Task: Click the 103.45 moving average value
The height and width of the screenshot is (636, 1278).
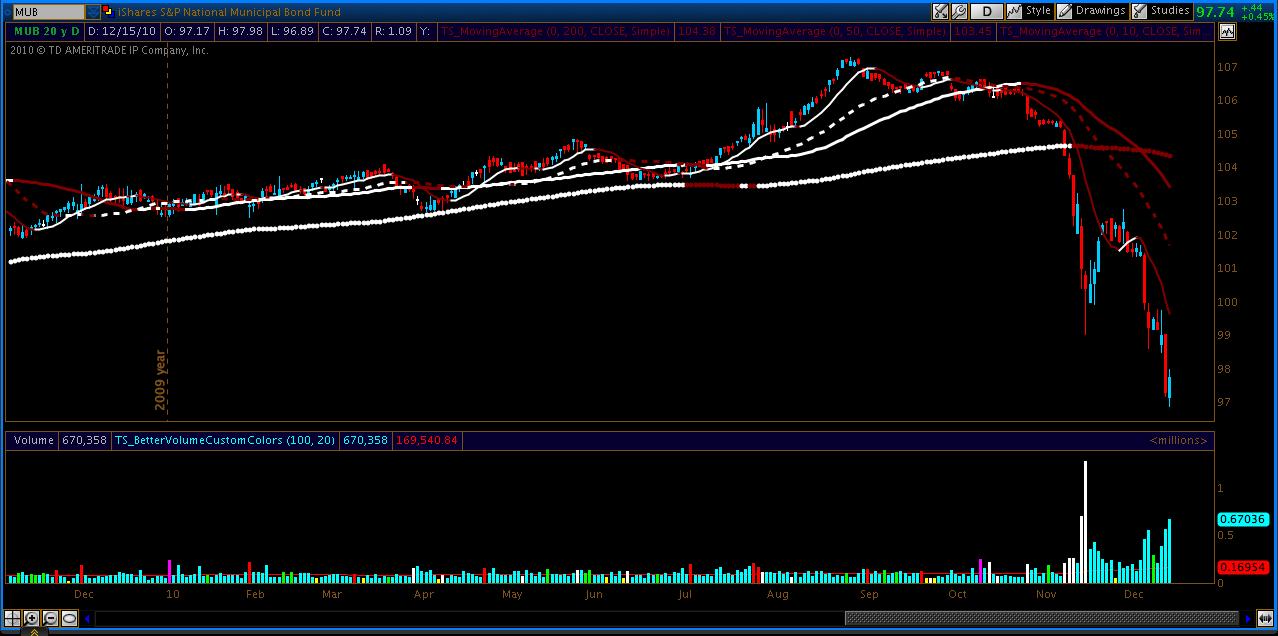Action: pos(971,31)
